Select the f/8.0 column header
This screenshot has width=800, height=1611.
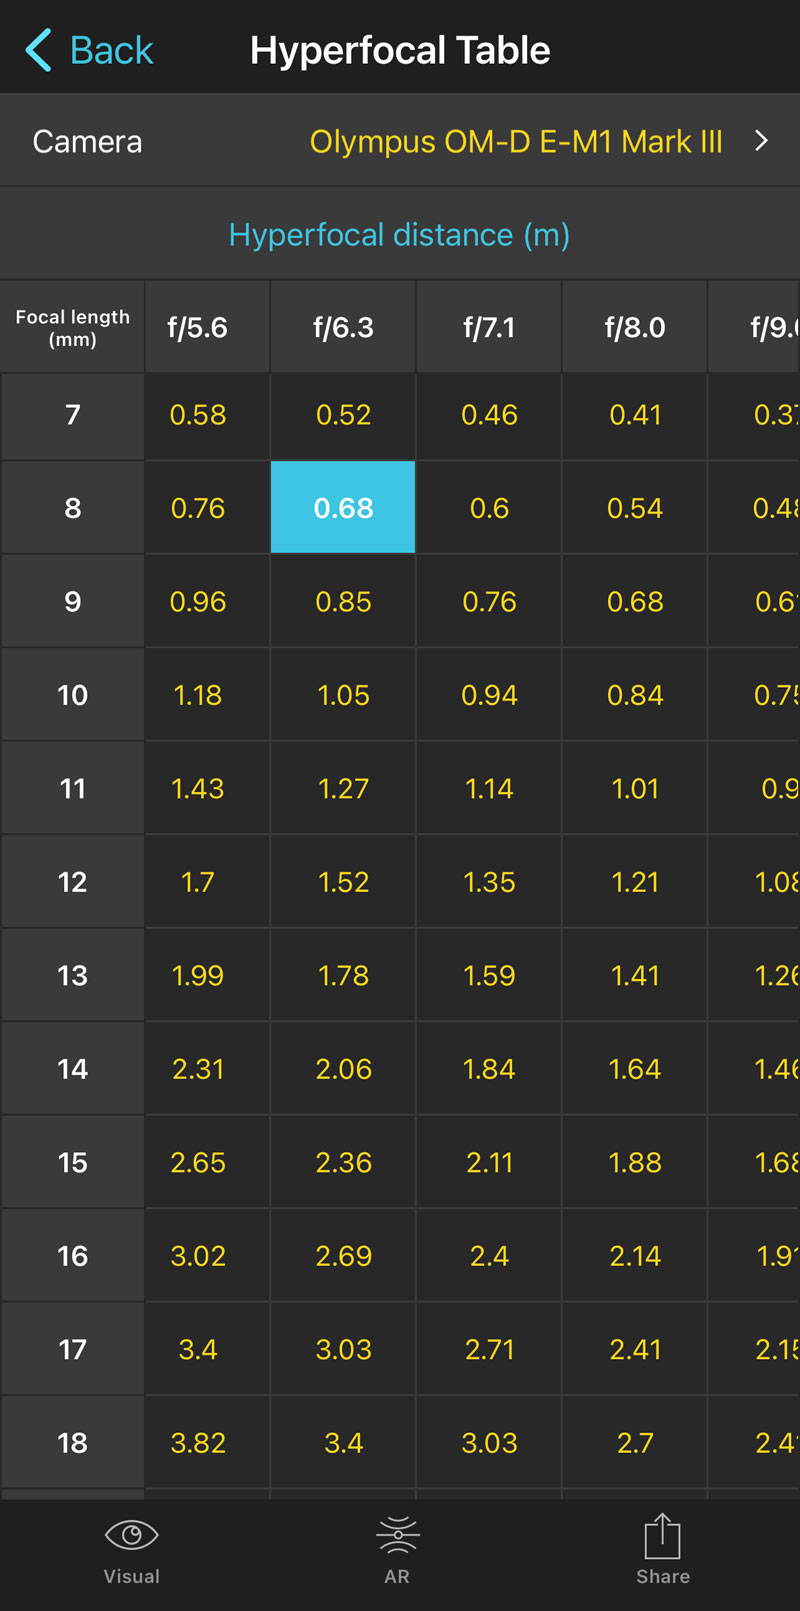(635, 328)
